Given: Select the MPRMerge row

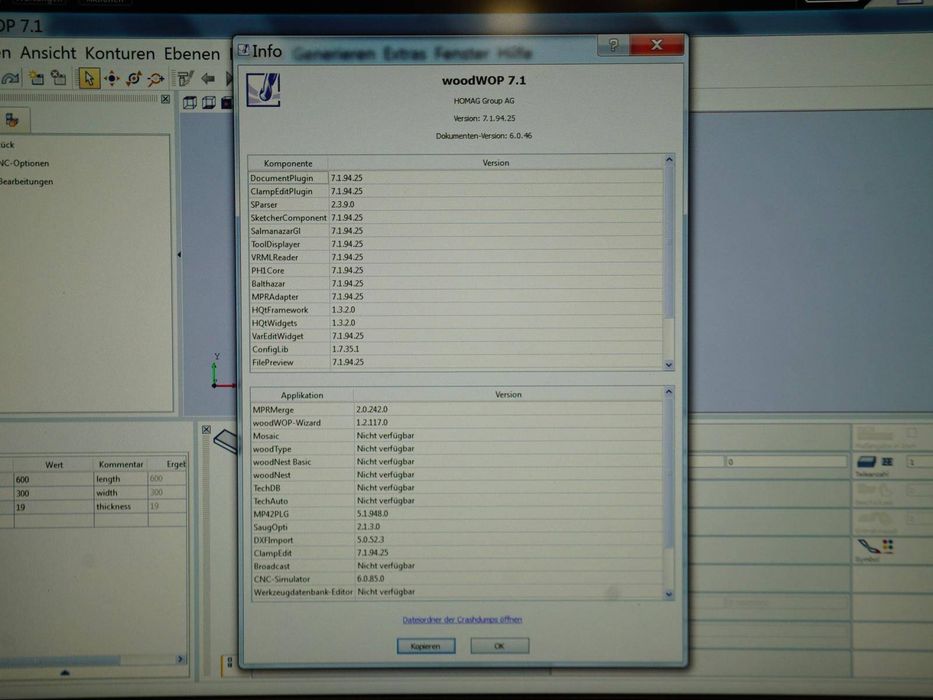Looking at the screenshot, I should click(457, 410).
